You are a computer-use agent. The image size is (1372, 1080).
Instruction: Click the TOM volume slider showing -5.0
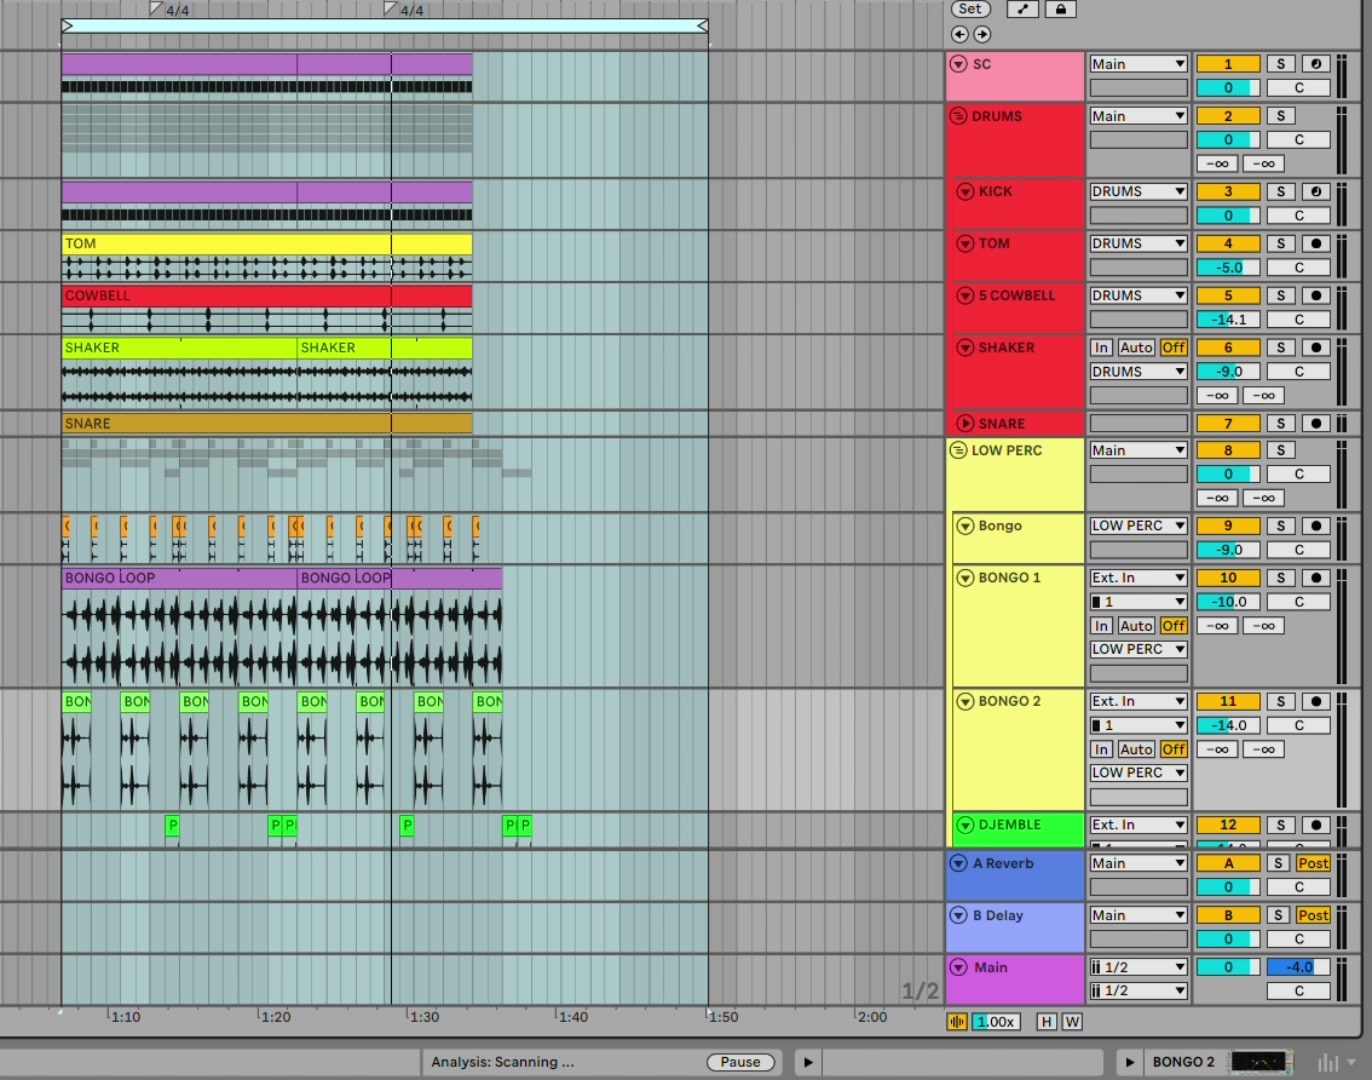tap(1228, 267)
